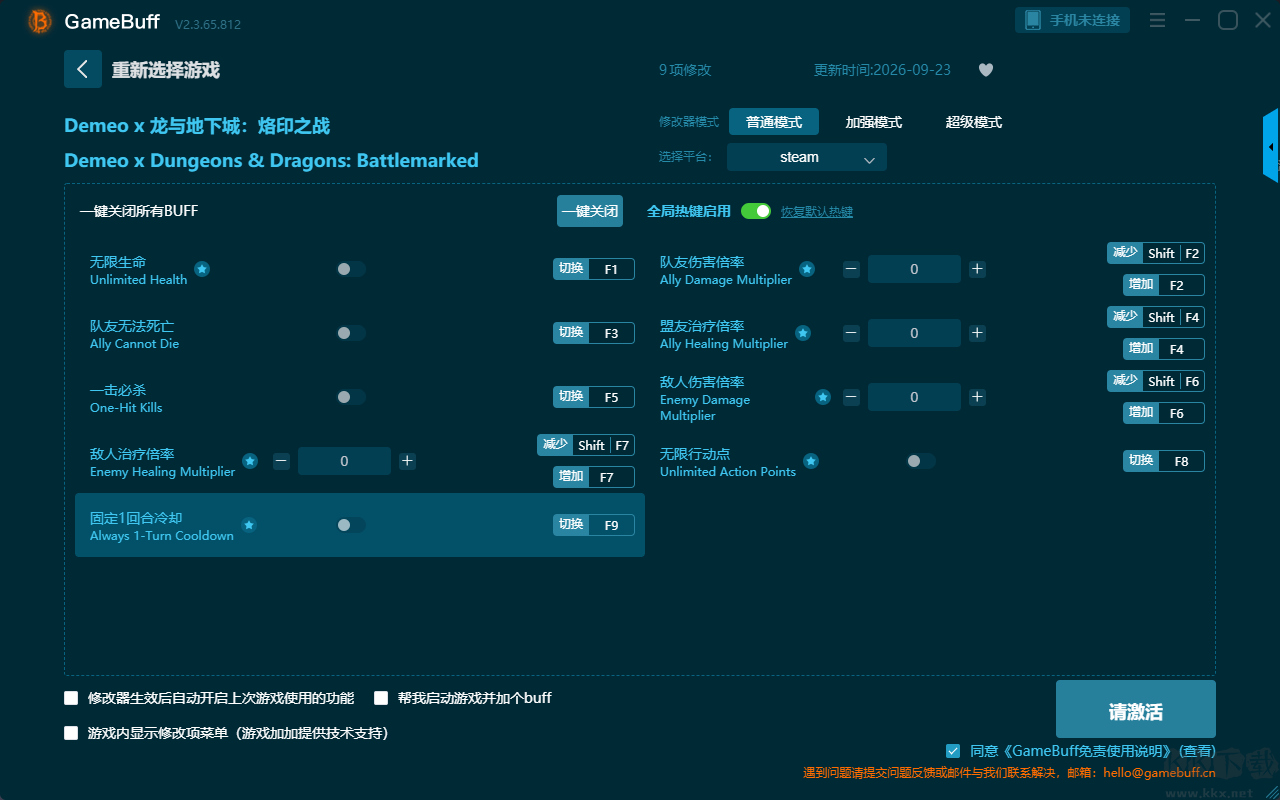Image resolution: width=1280 pixels, height=800 pixels.
Task: Click the Ally Healing Multiplier value field
Action: click(x=914, y=333)
